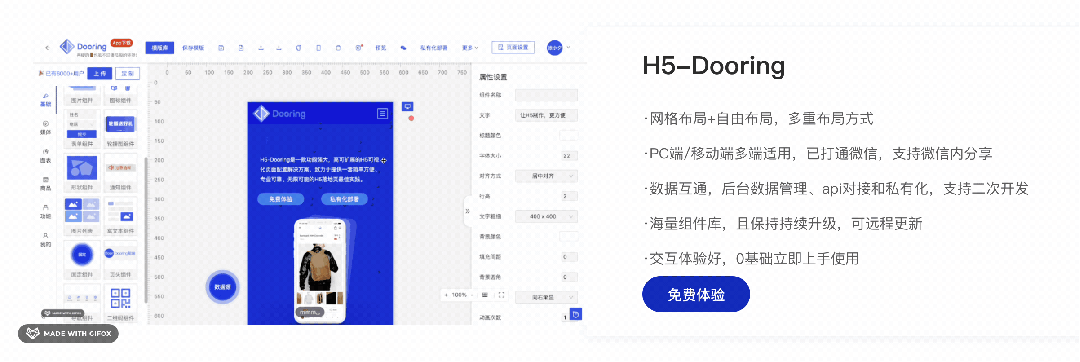Click the blue icon at the properties panel corner
Viewport: 1080px width, 362px height.
click(577, 315)
